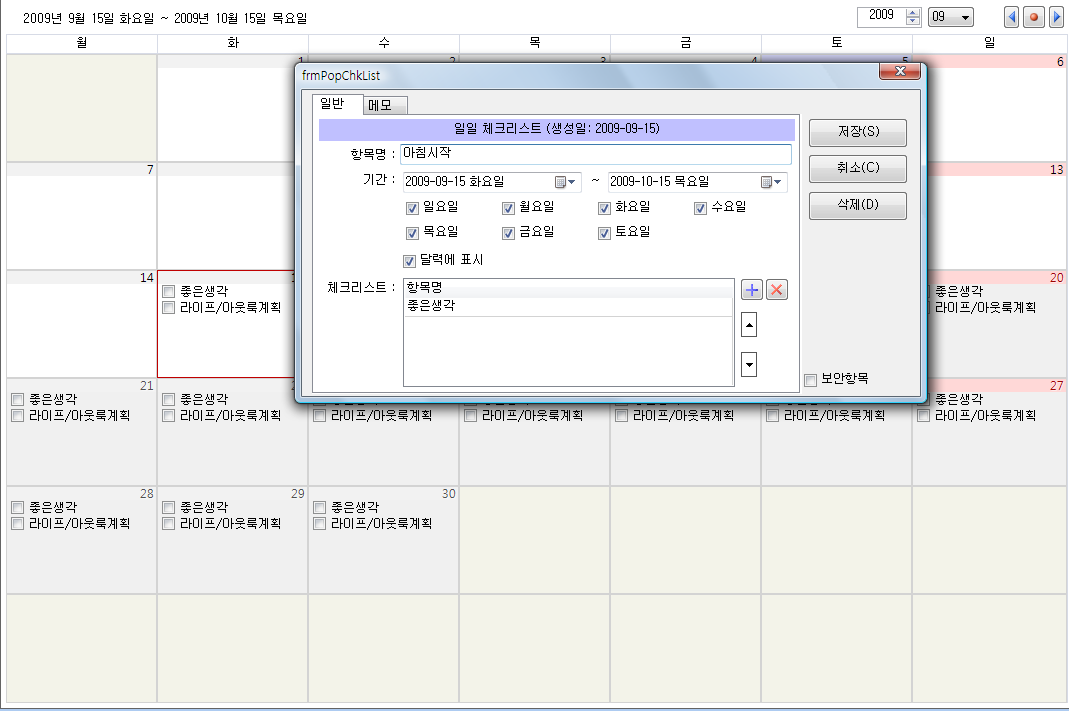Click the red X remove-item icon
This screenshot has width=1069, height=711.
click(x=776, y=290)
